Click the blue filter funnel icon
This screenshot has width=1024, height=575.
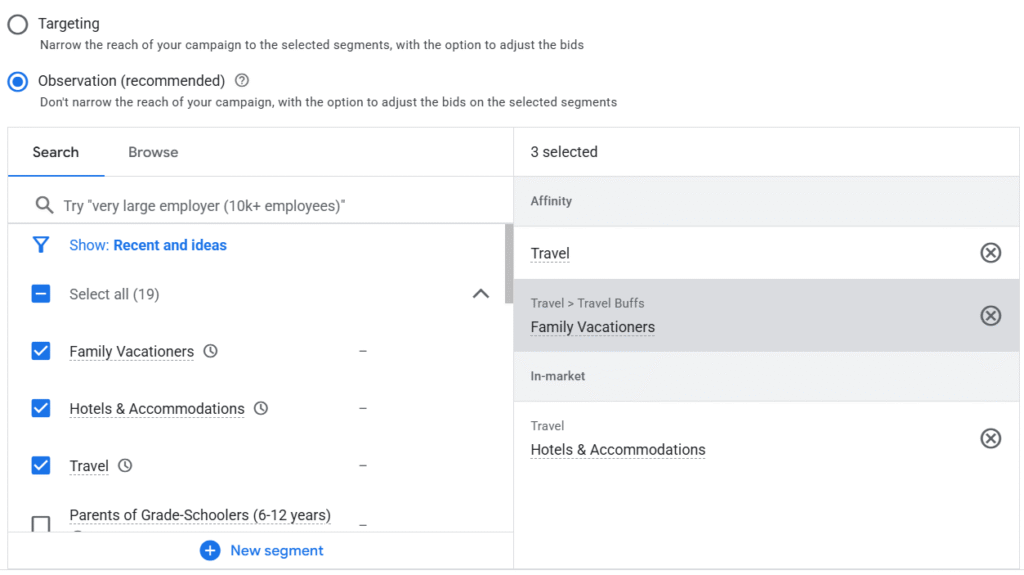click(x=41, y=245)
